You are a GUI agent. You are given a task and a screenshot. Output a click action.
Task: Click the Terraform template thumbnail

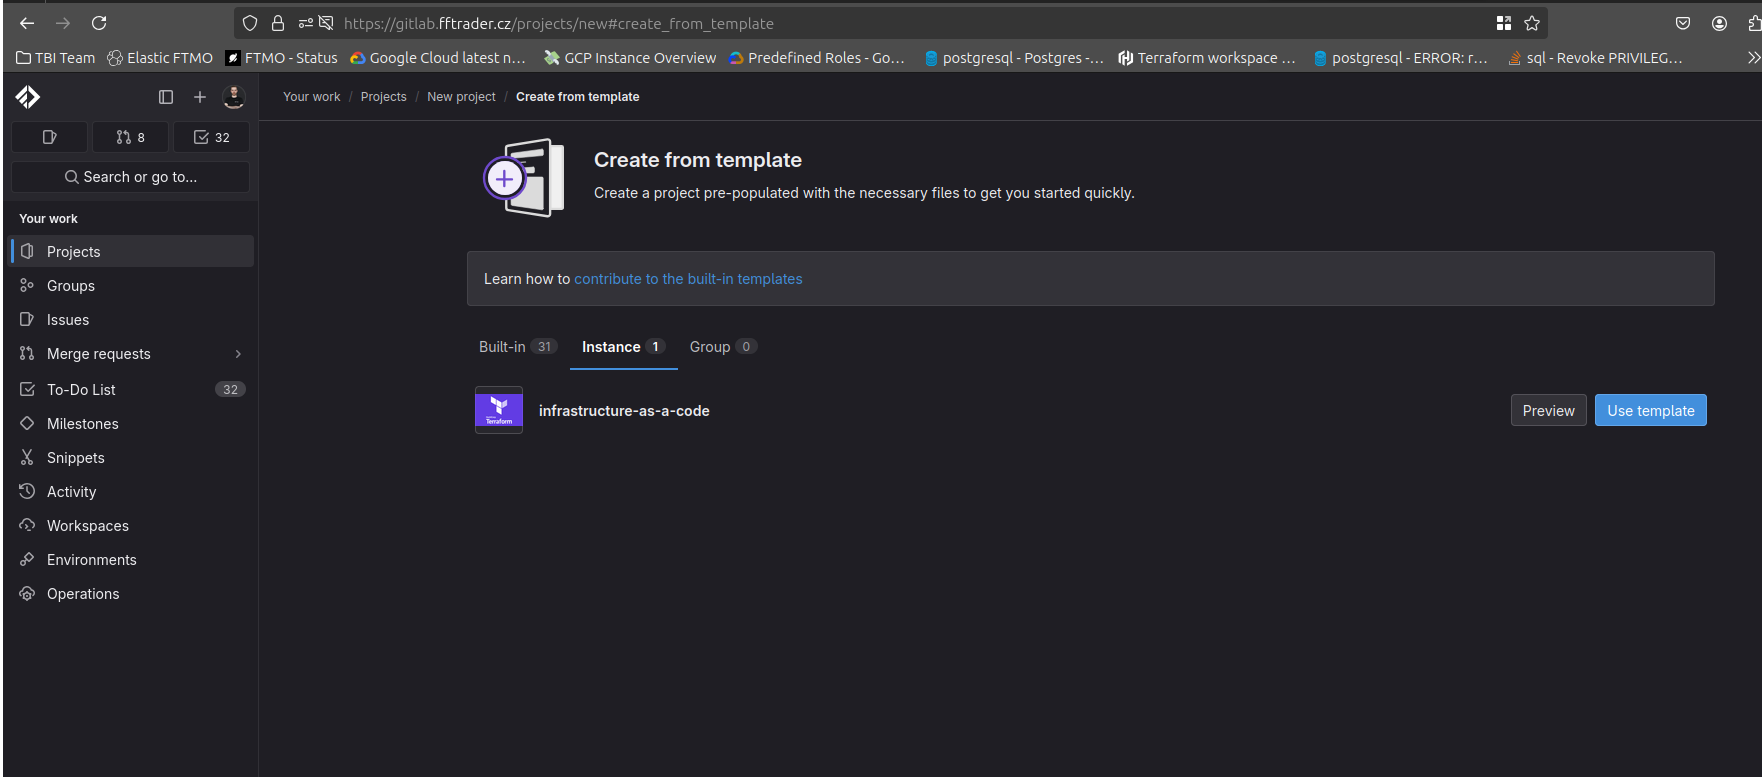499,410
